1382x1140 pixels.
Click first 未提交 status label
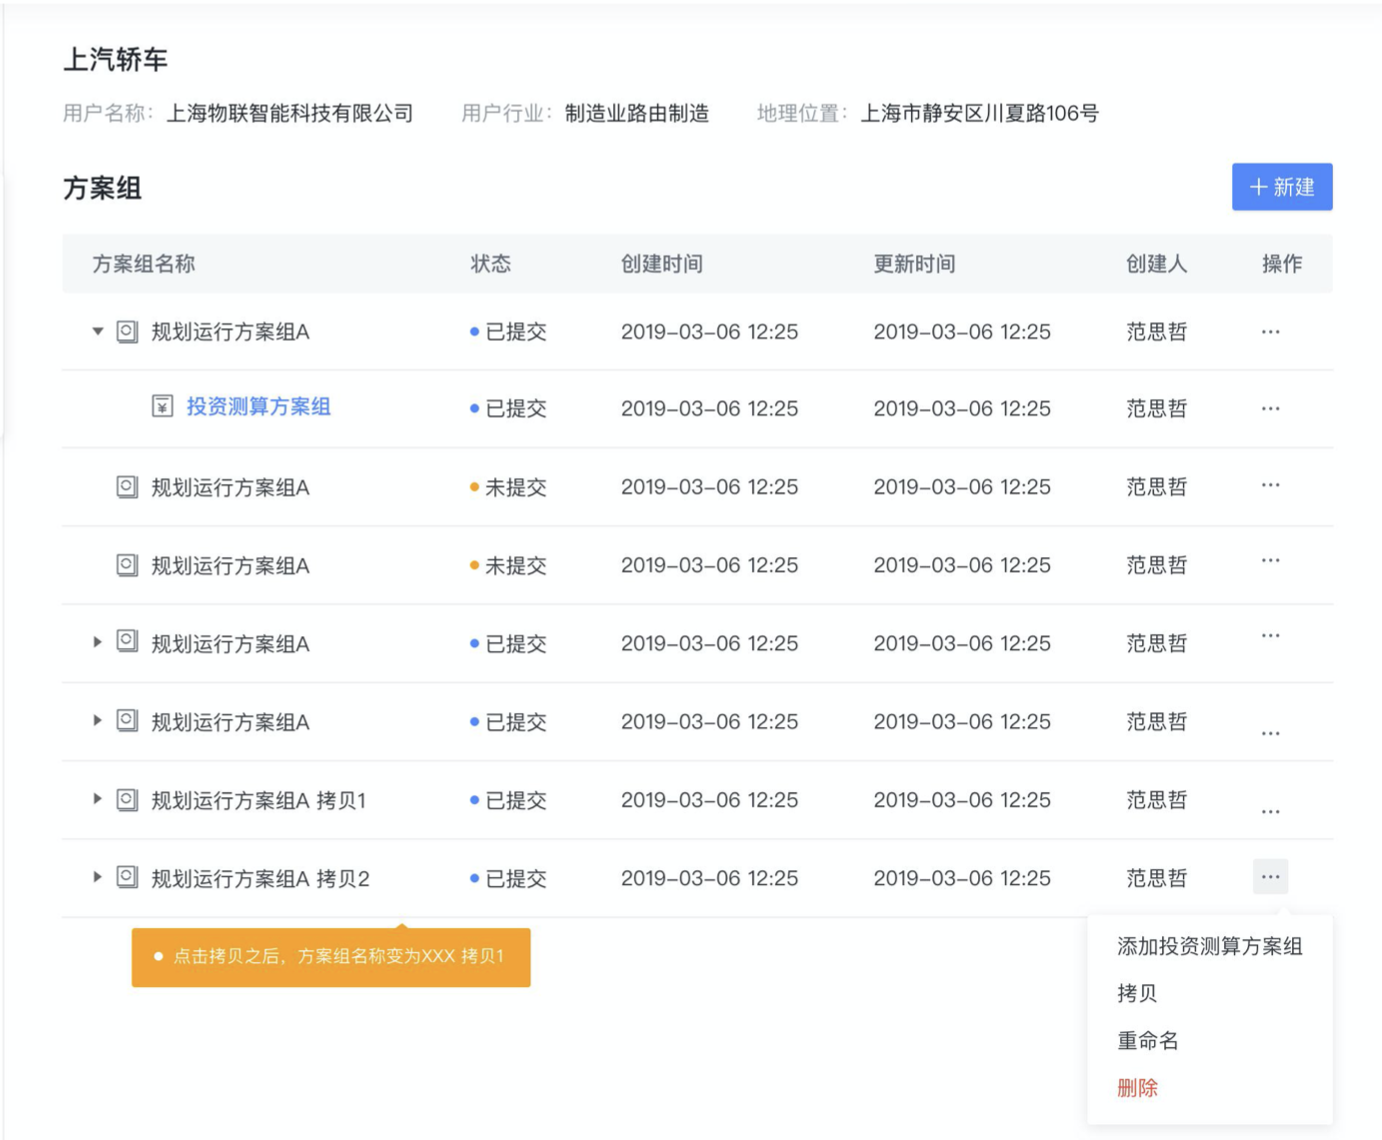[508, 487]
